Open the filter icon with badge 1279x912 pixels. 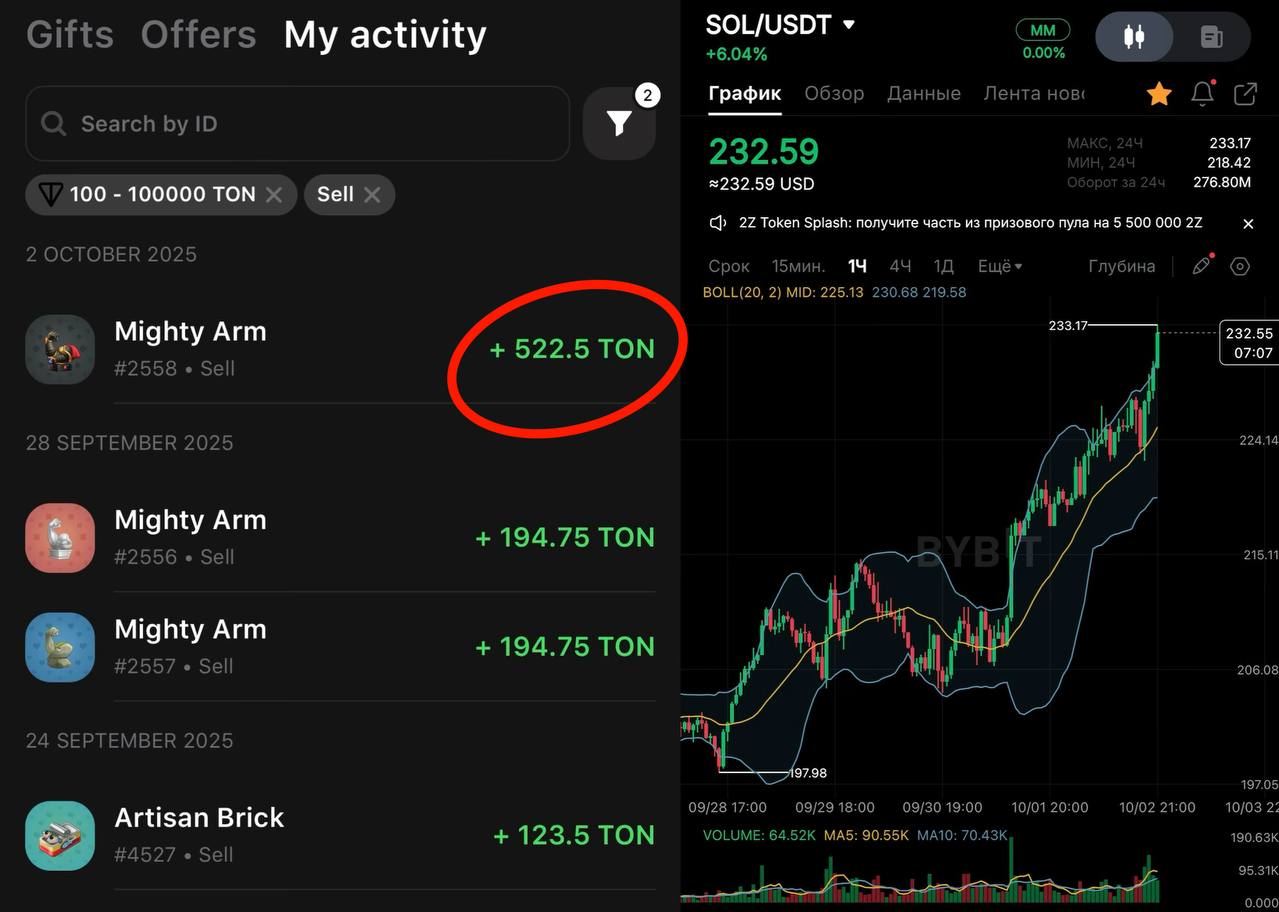[x=619, y=123]
